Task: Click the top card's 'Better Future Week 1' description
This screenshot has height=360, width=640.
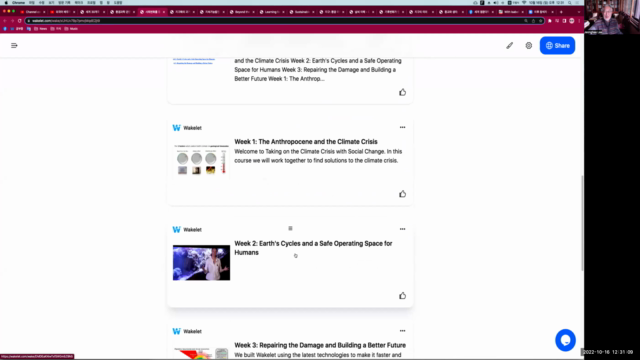Action: click(318, 70)
